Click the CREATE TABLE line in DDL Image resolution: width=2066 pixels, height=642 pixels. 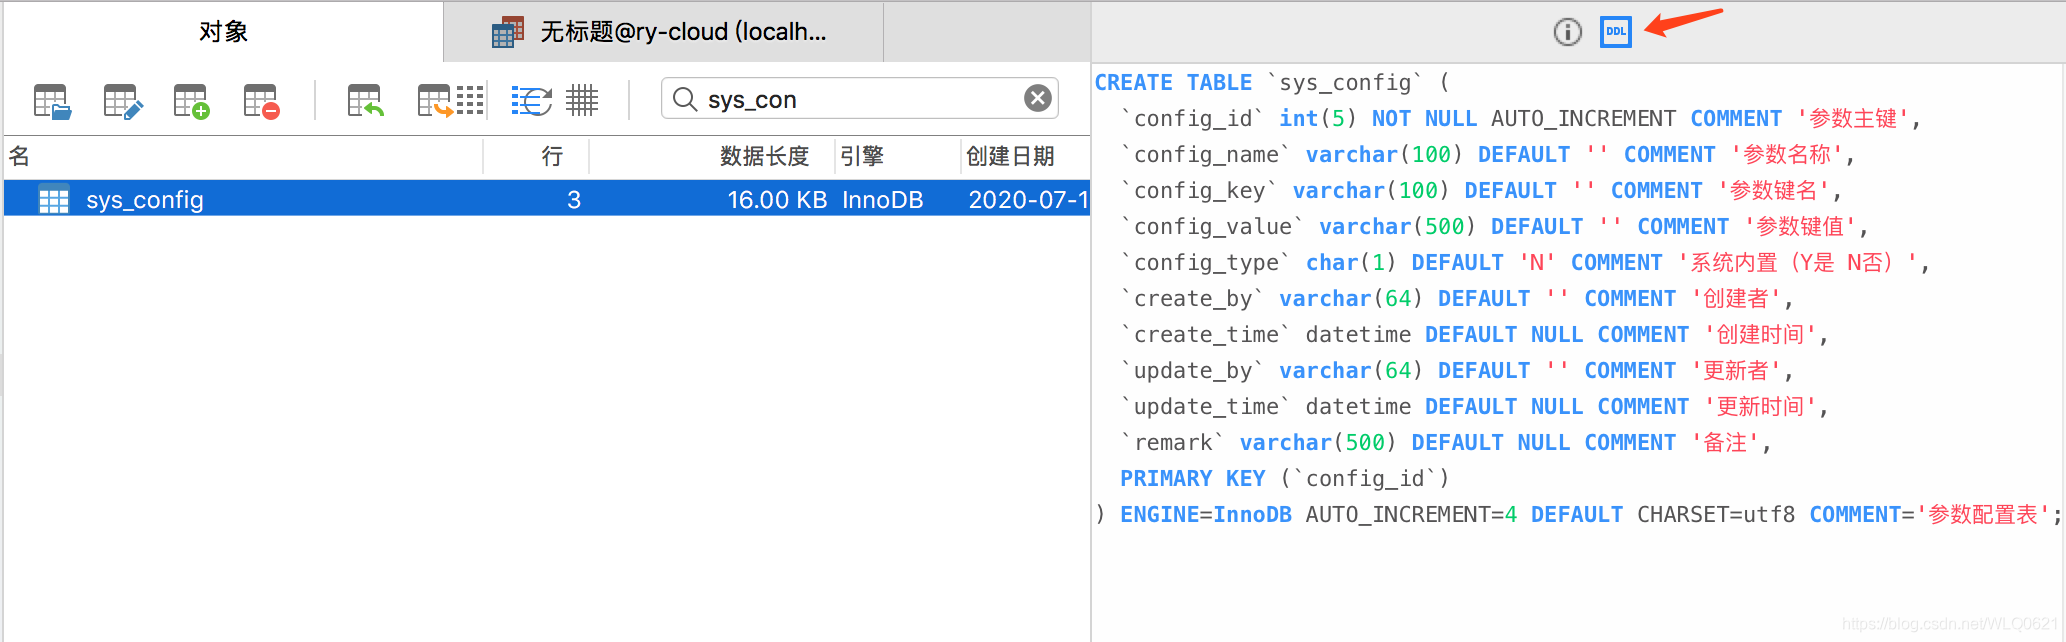click(1272, 82)
